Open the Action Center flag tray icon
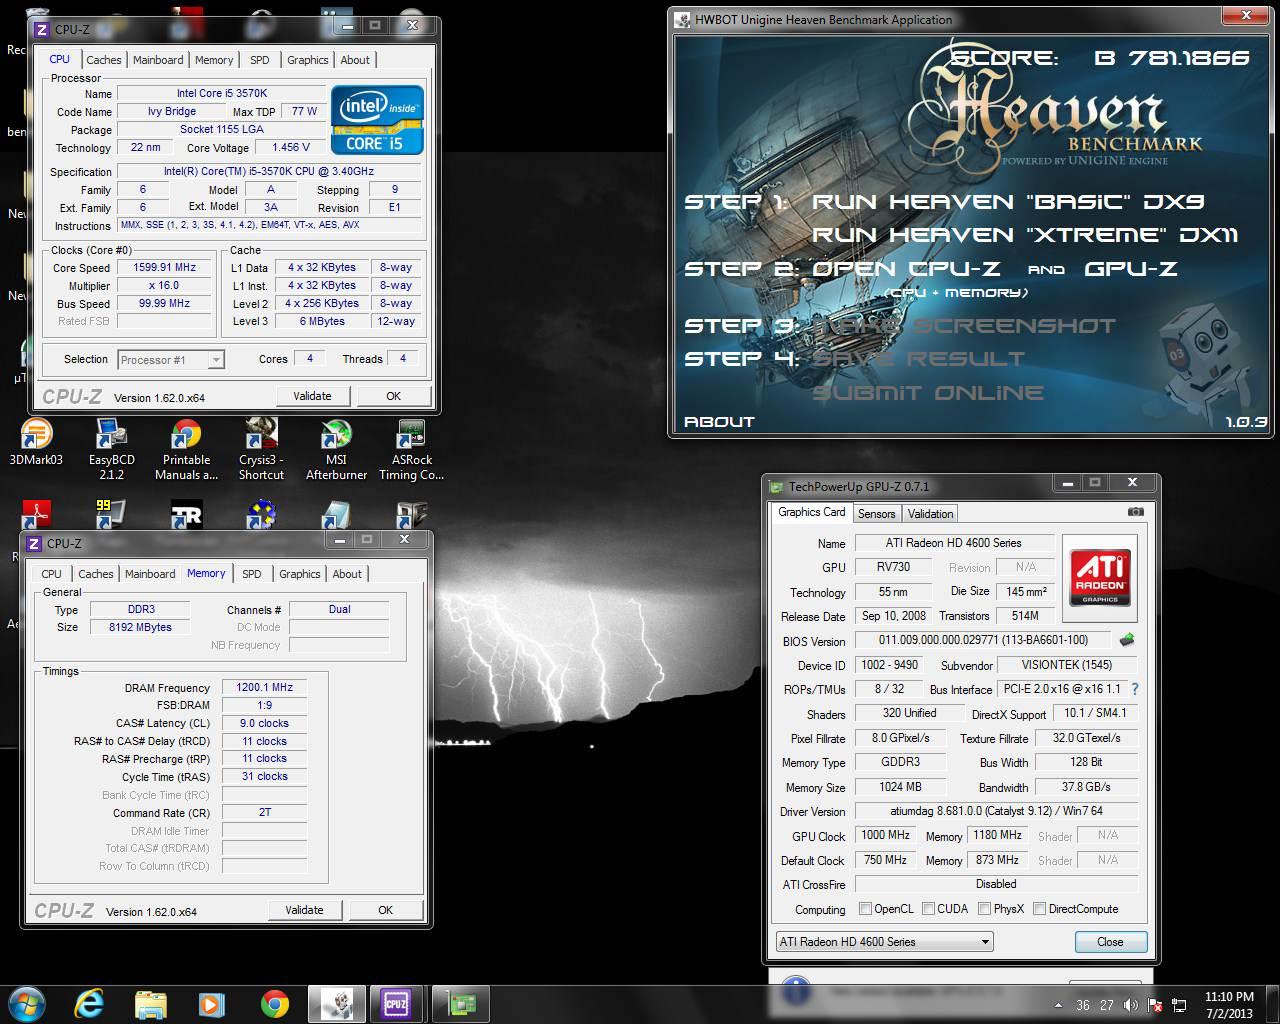 tap(1155, 1005)
